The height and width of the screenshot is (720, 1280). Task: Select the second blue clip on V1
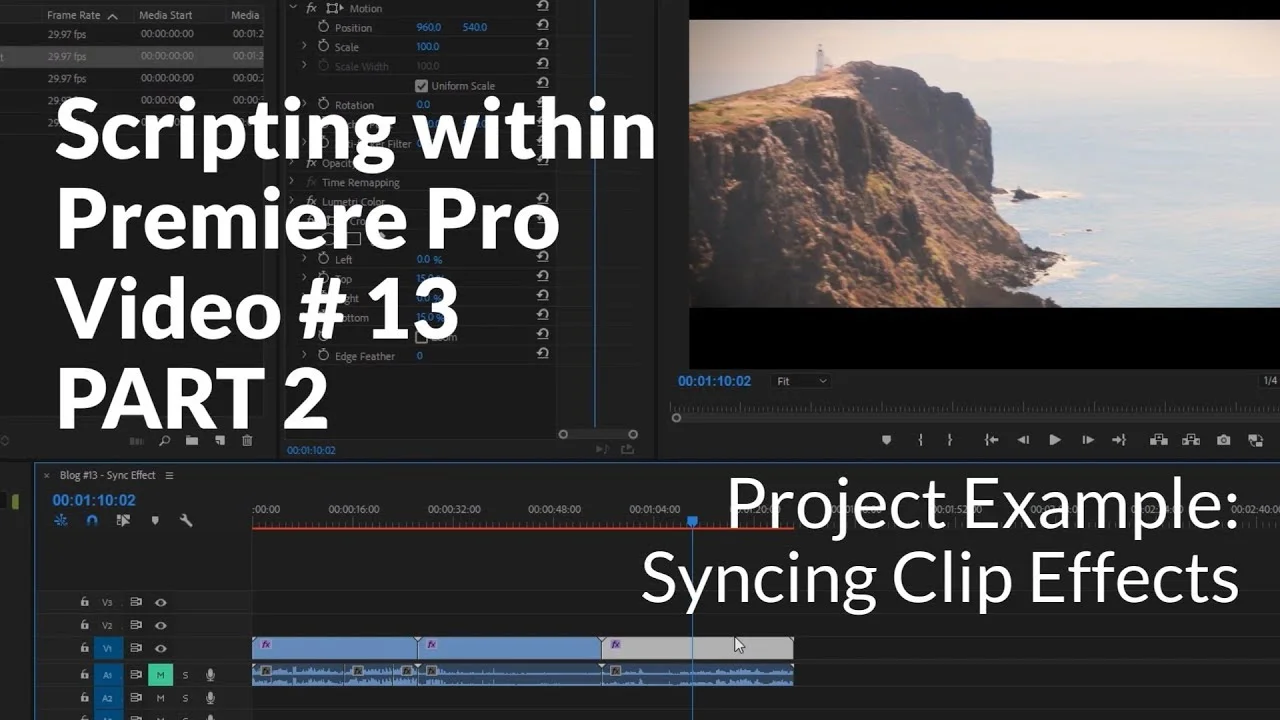point(509,648)
